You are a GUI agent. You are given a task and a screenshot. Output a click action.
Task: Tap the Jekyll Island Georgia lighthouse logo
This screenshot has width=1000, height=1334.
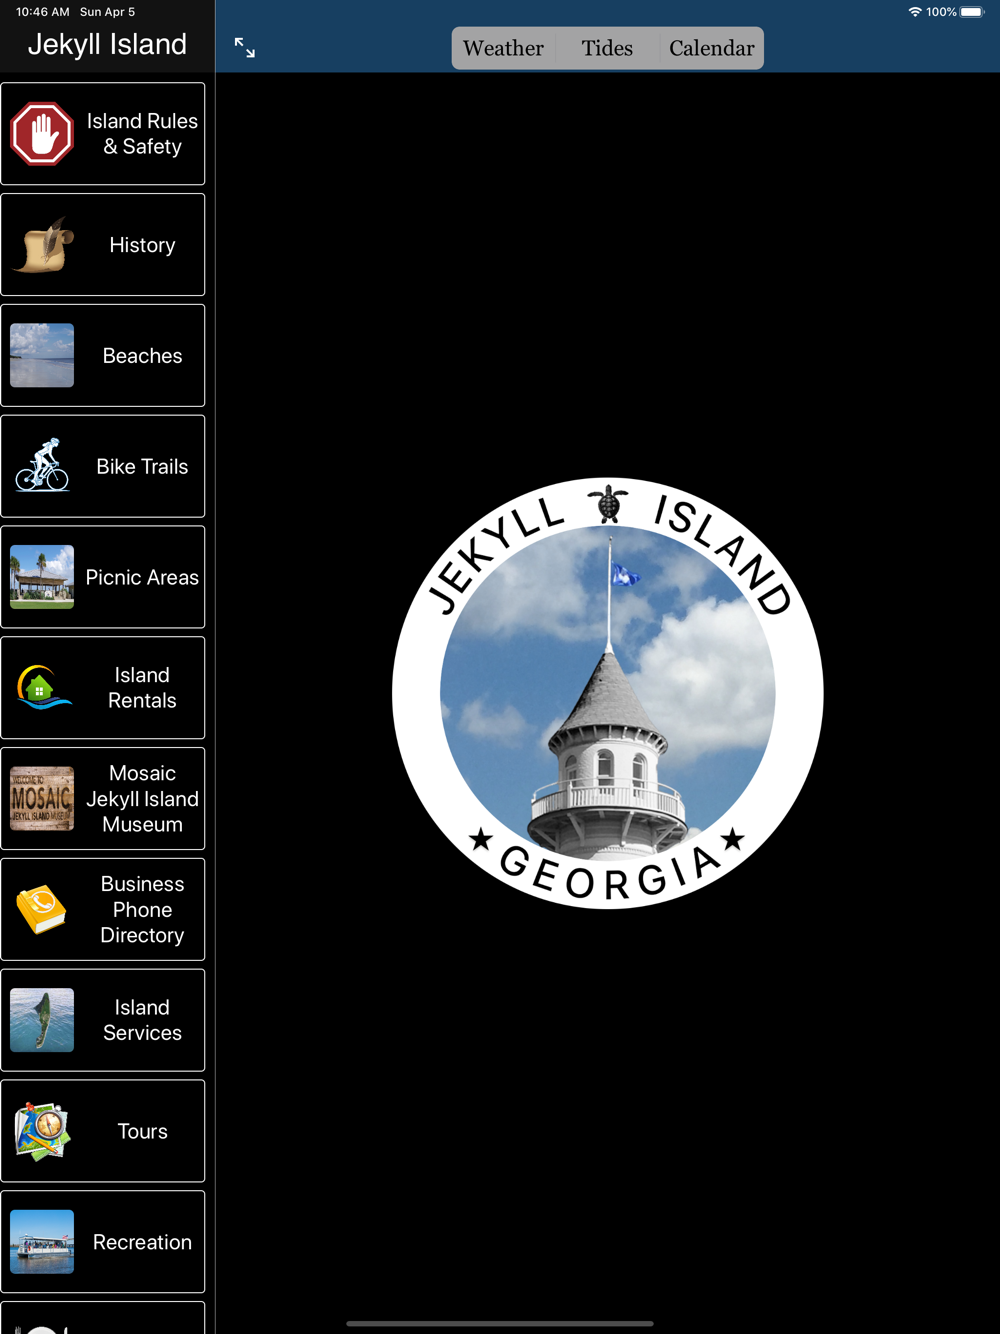608,693
